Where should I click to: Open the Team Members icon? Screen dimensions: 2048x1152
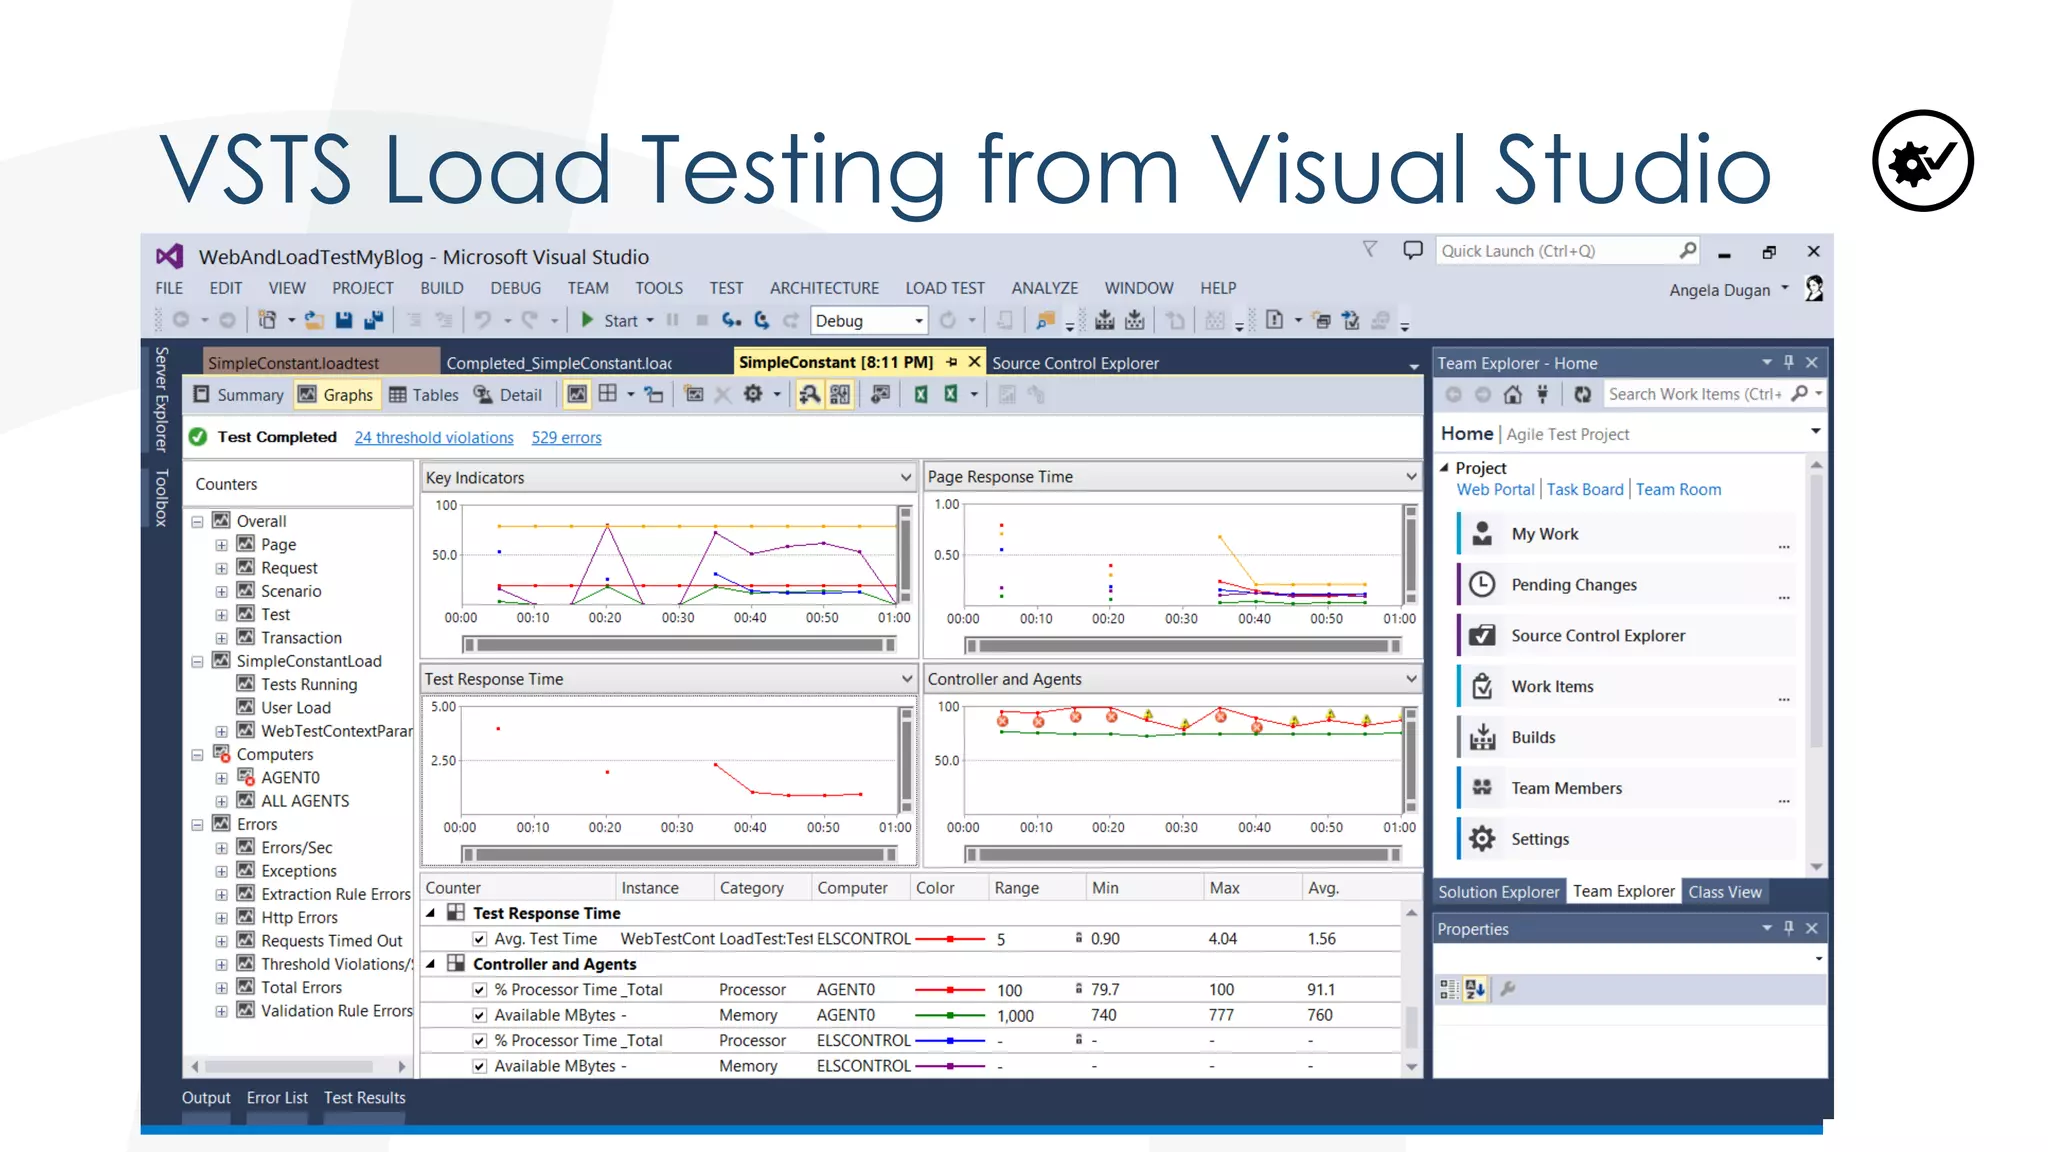click(x=1482, y=788)
